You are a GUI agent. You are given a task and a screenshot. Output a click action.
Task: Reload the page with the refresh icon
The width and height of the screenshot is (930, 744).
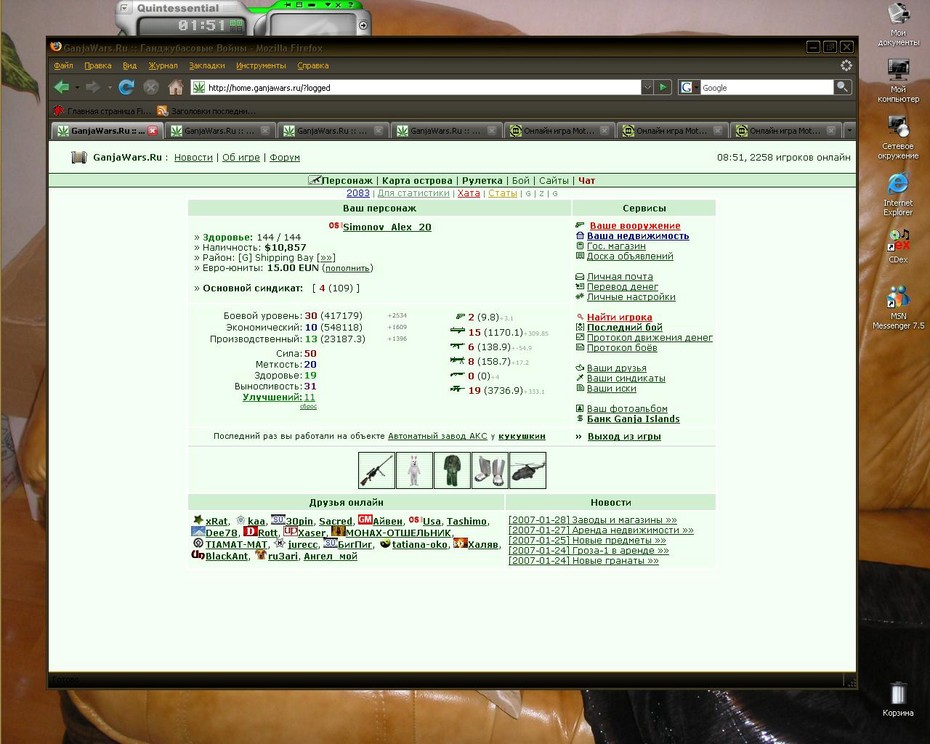126,87
